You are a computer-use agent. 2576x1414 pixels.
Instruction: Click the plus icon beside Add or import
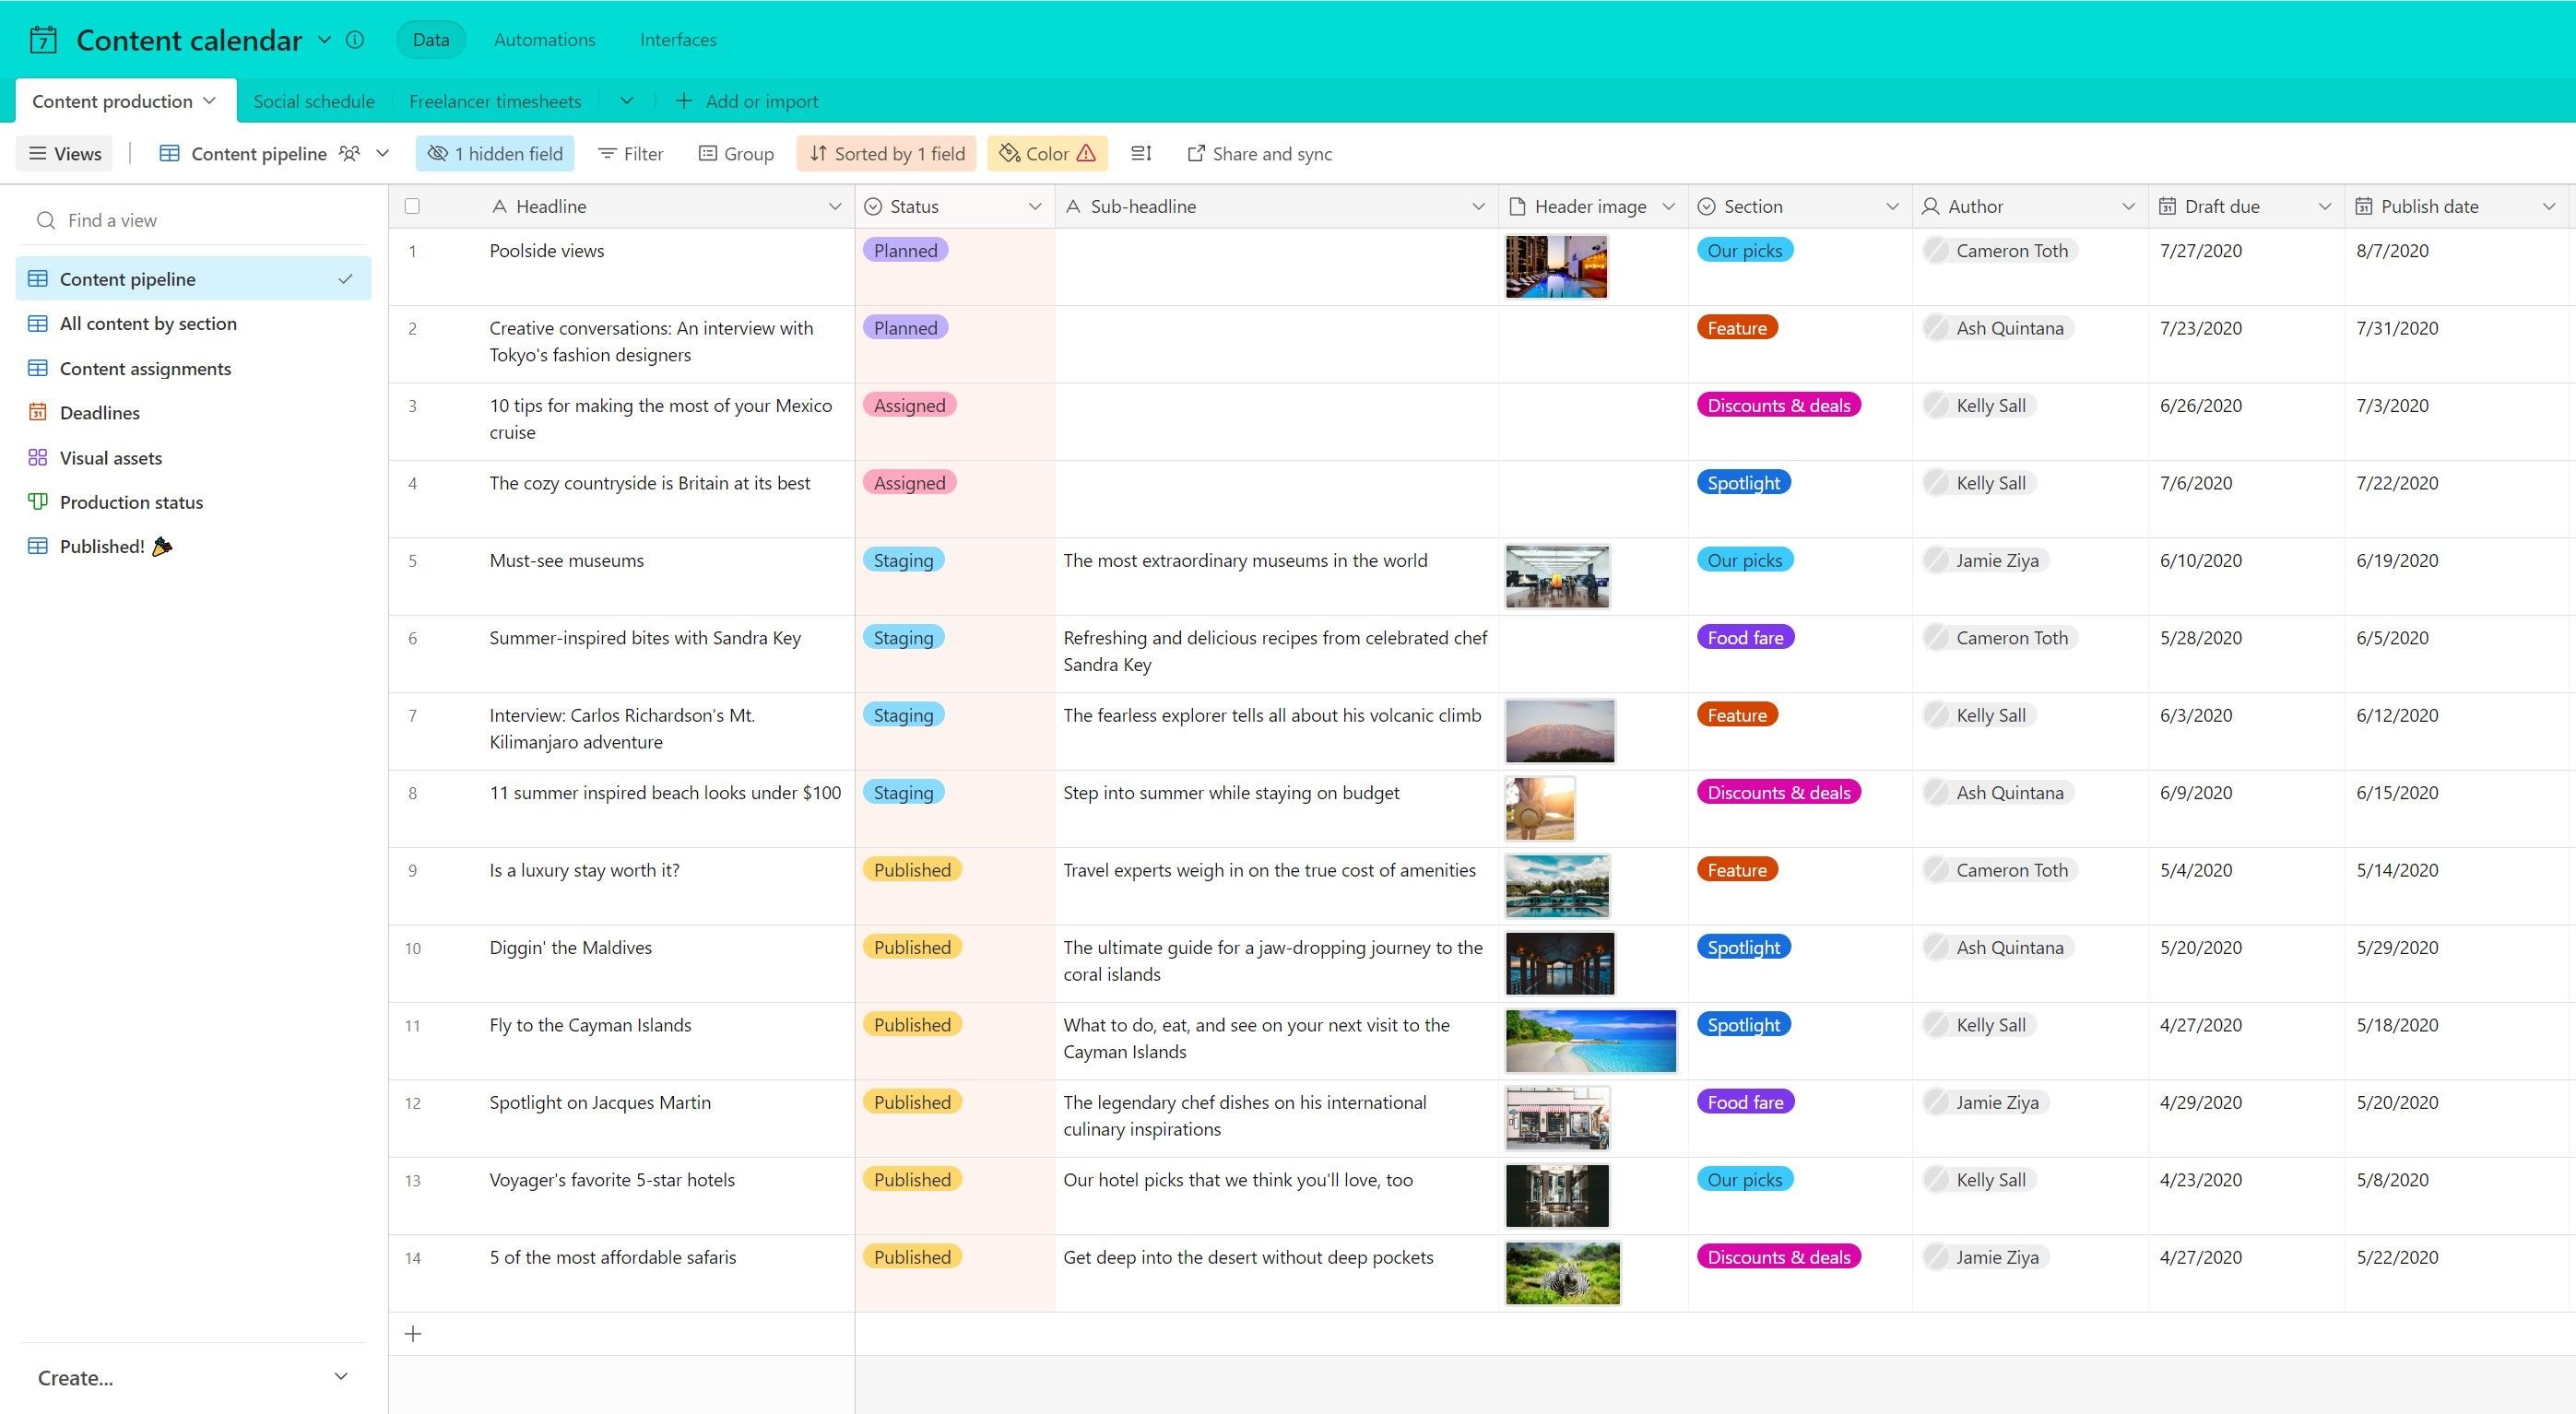(684, 101)
